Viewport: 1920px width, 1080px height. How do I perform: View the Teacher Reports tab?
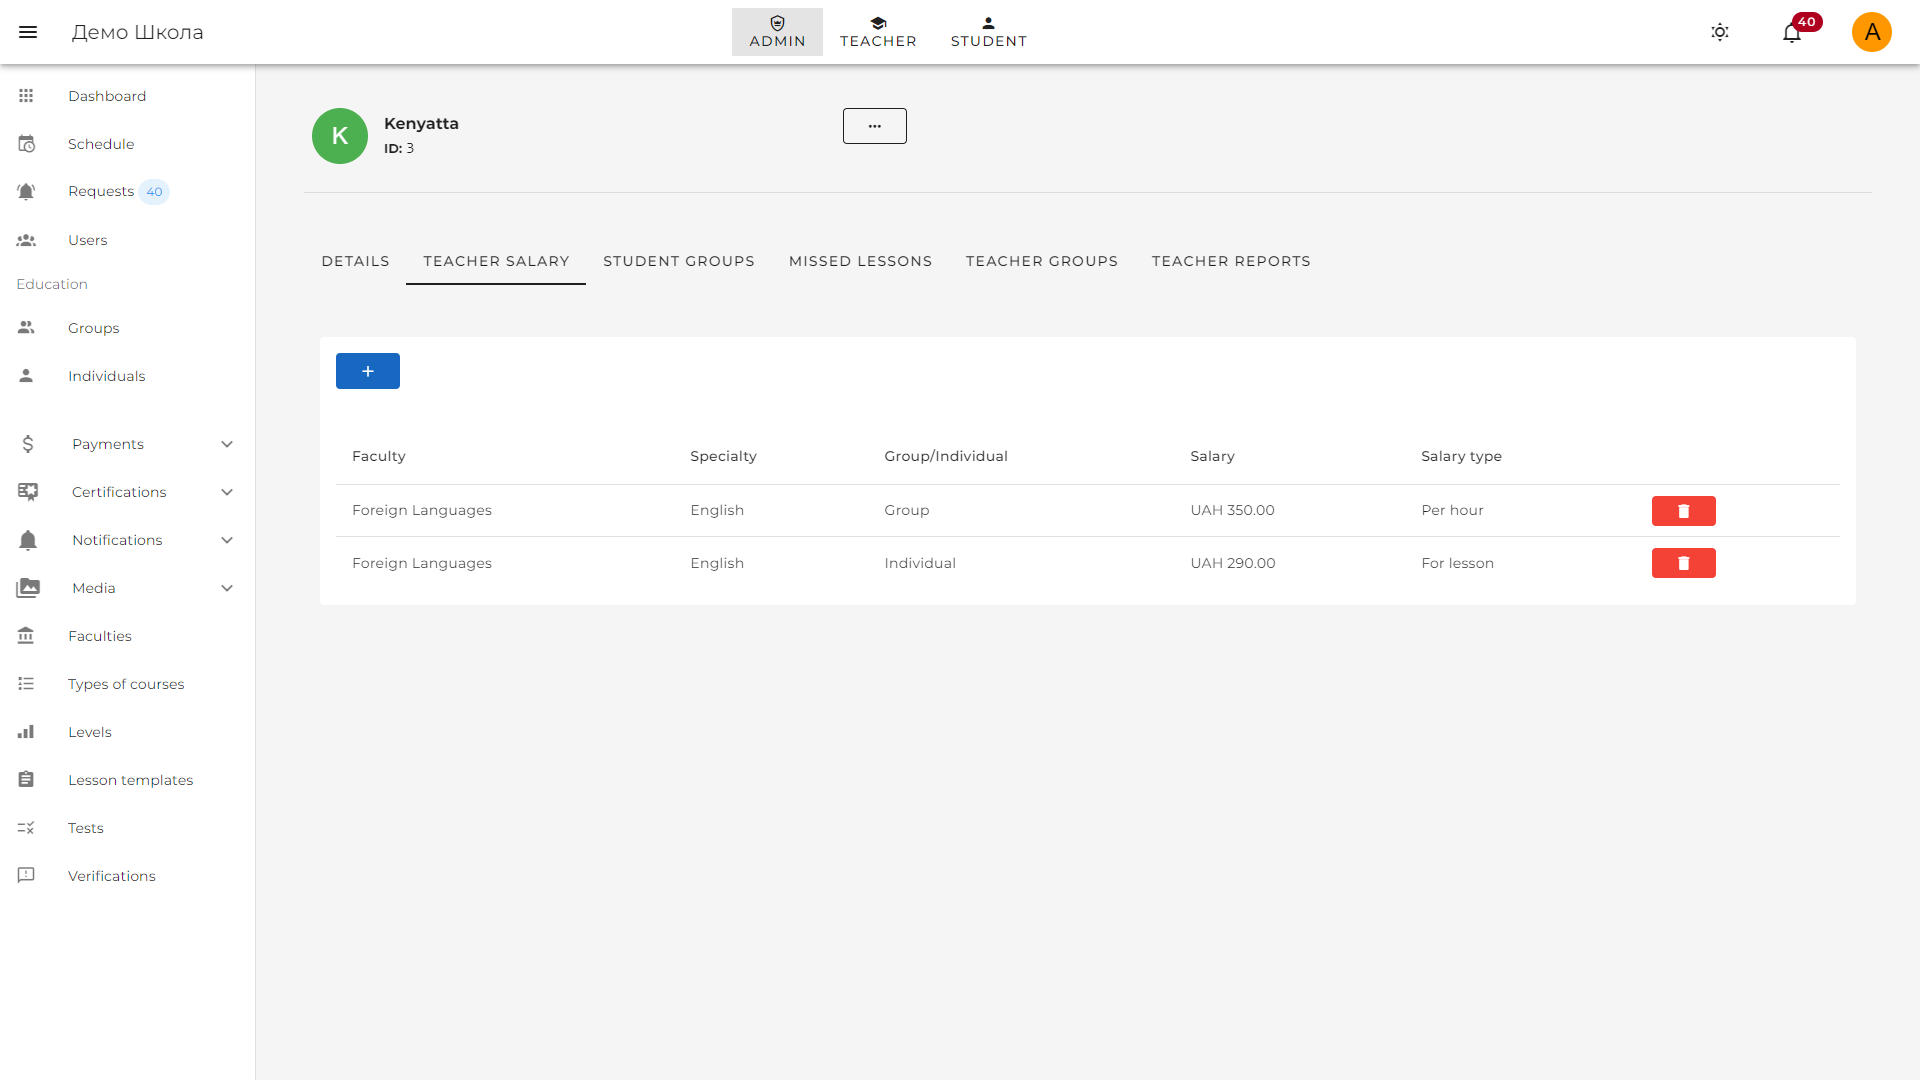[x=1231, y=261]
